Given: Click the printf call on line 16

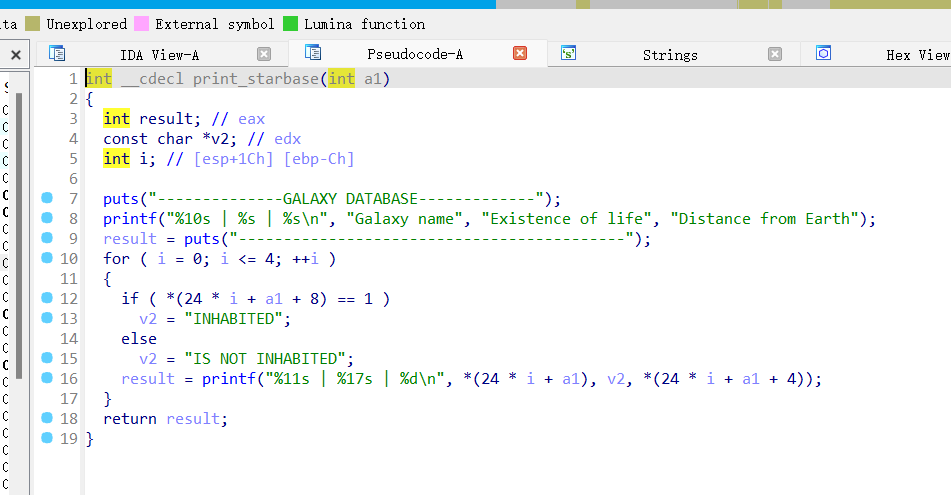Looking at the screenshot, I should click(x=229, y=379).
